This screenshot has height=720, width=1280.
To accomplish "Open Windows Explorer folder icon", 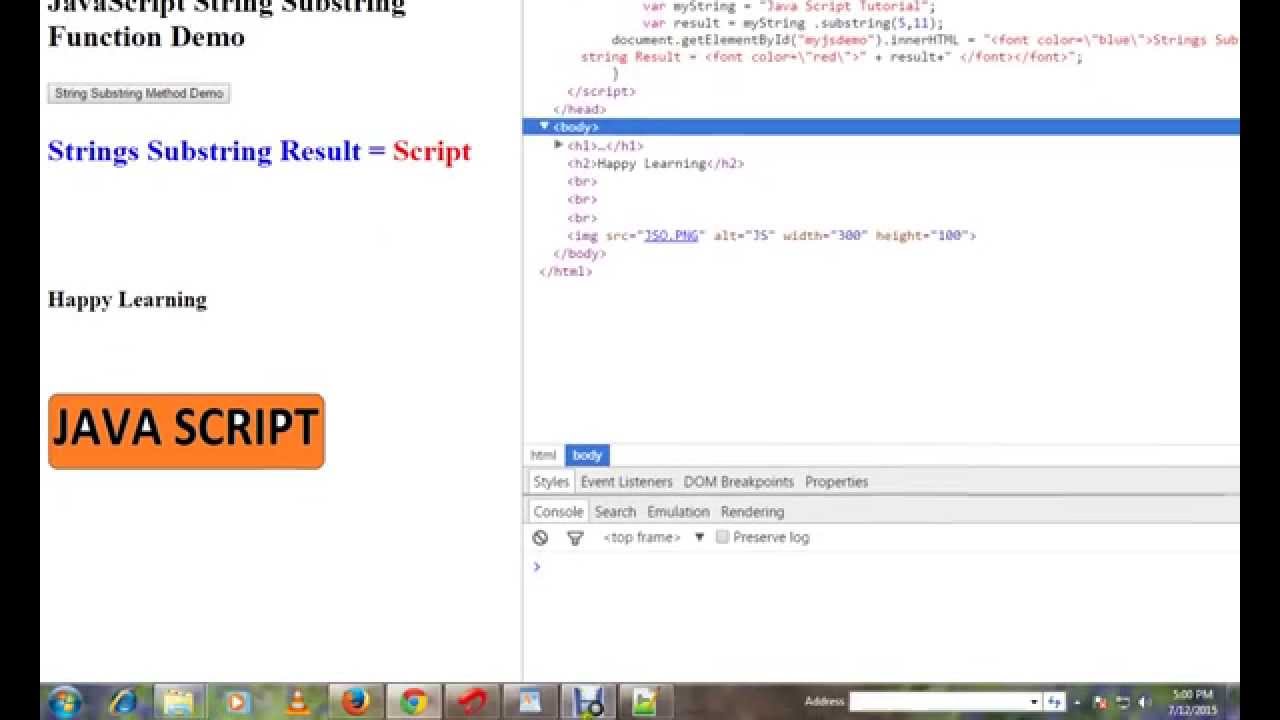I will click(x=179, y=702).
